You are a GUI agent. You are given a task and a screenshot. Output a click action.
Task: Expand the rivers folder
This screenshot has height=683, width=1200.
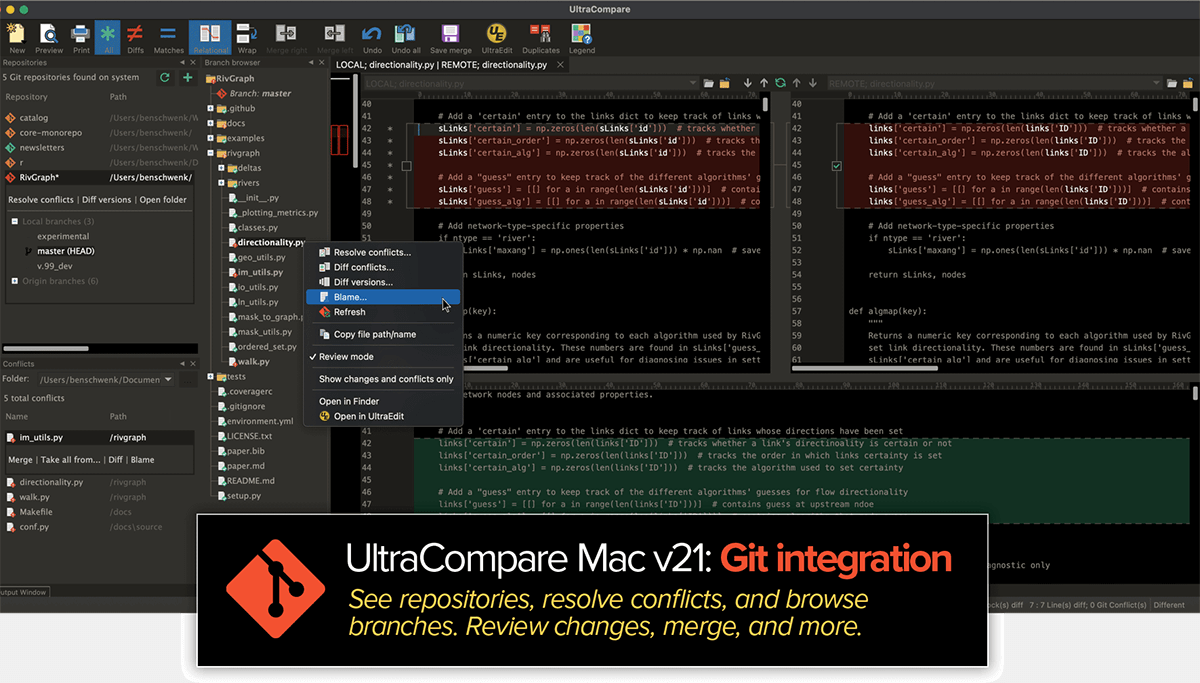(x=220, y=183)
